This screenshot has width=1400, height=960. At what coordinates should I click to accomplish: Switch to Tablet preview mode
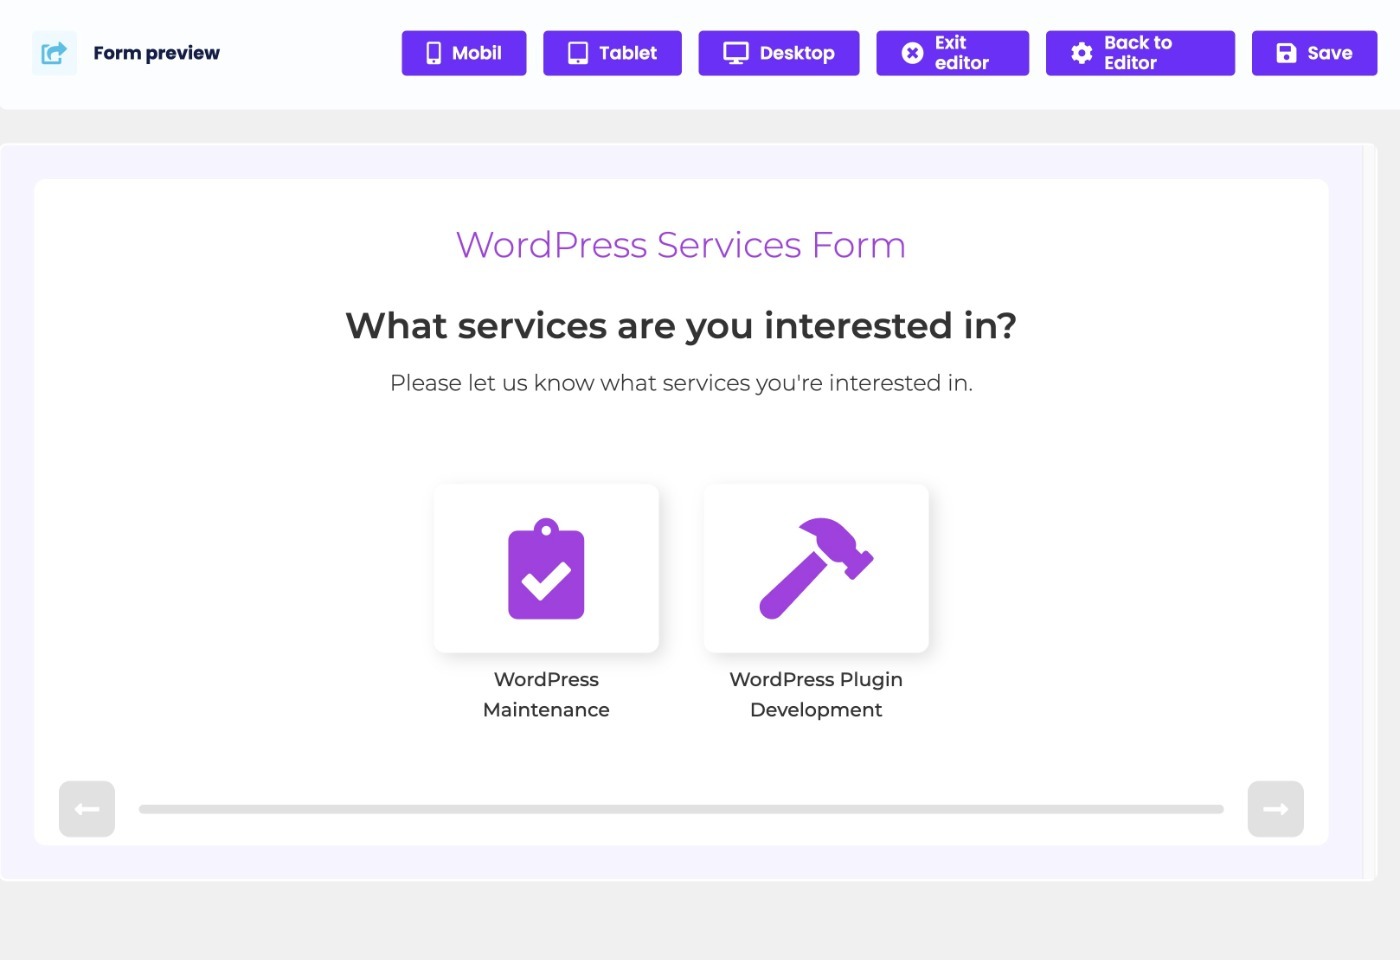point(612,53)
